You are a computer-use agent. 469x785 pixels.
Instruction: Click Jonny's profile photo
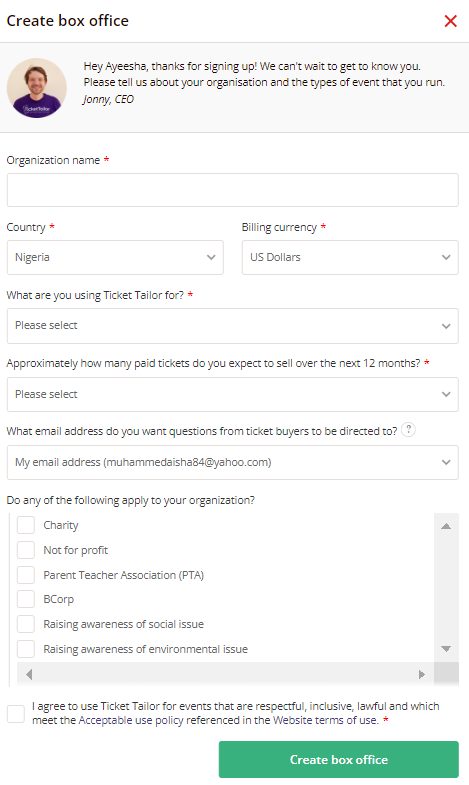click(37, 88)
